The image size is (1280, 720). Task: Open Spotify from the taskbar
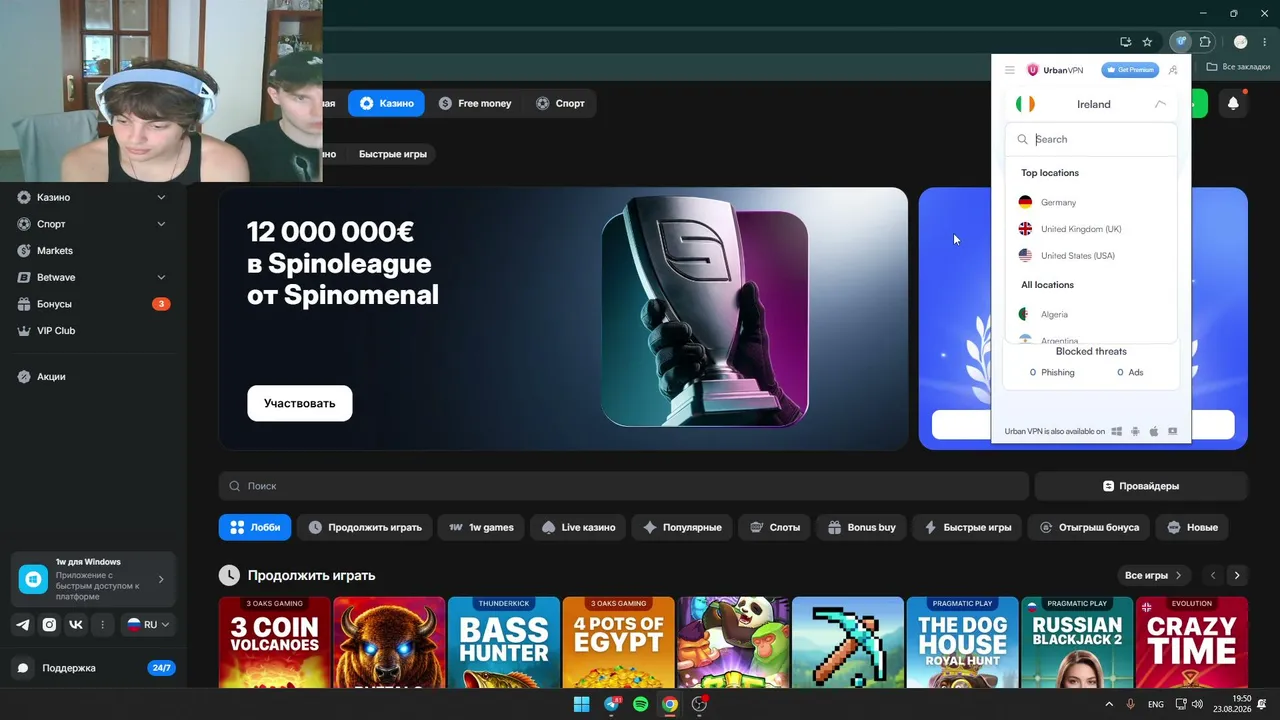tap(641, 704)
